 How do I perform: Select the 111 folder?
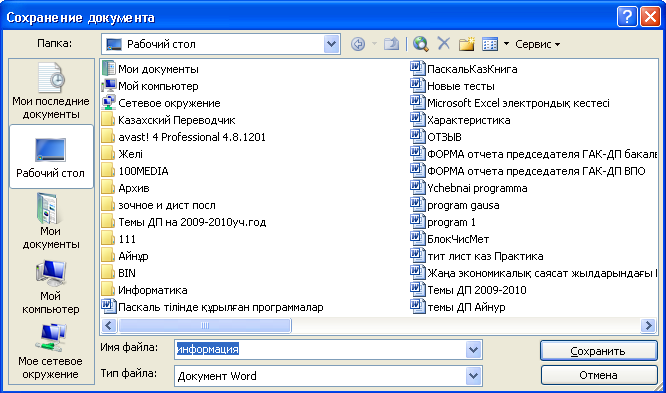click(x=119, y=239)
